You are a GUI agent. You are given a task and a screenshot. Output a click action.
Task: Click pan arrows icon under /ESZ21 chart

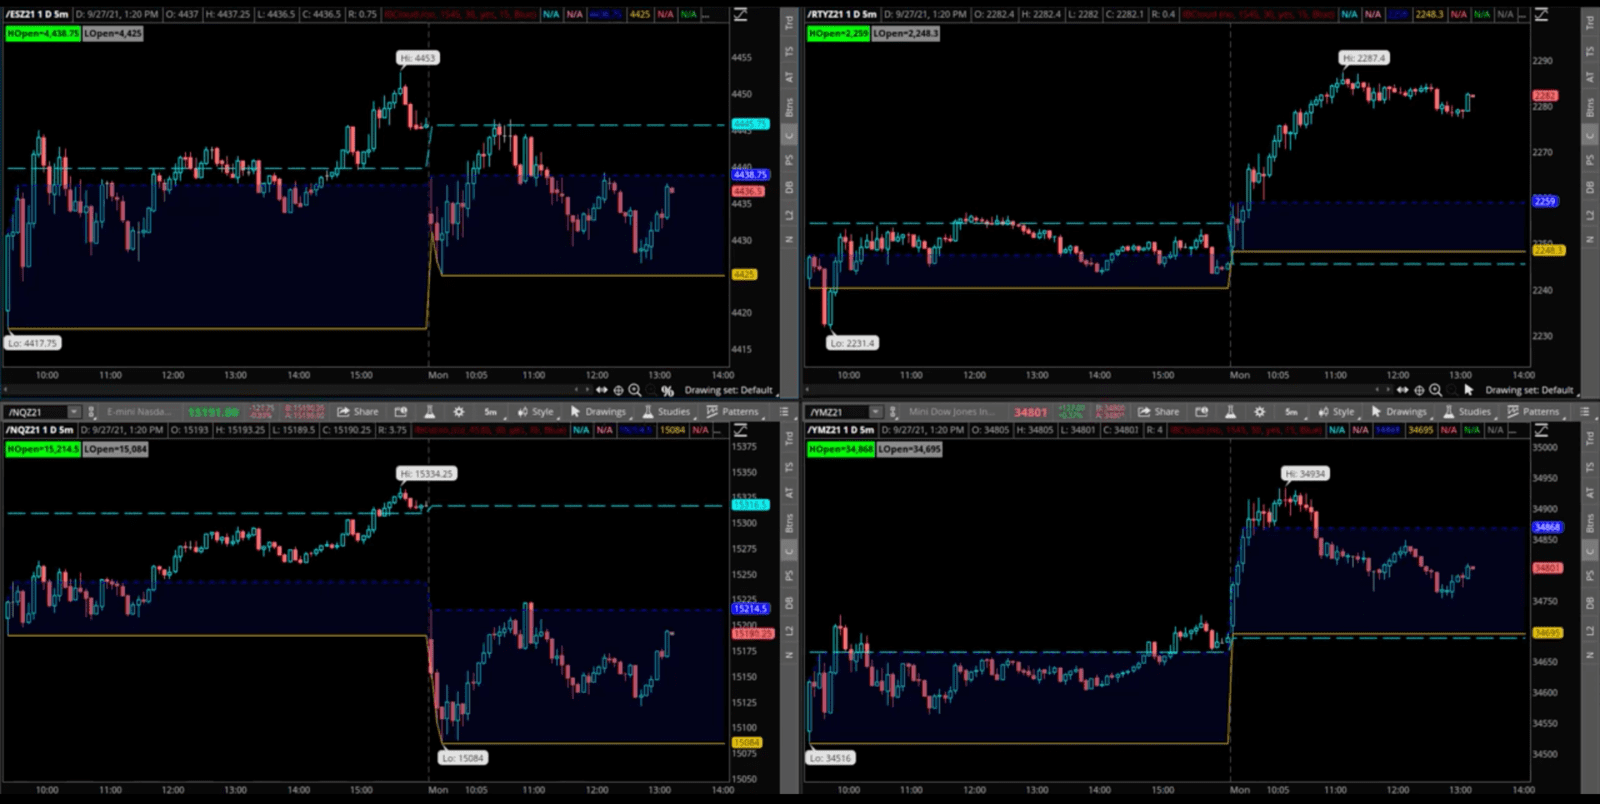[x=602, y=390]
